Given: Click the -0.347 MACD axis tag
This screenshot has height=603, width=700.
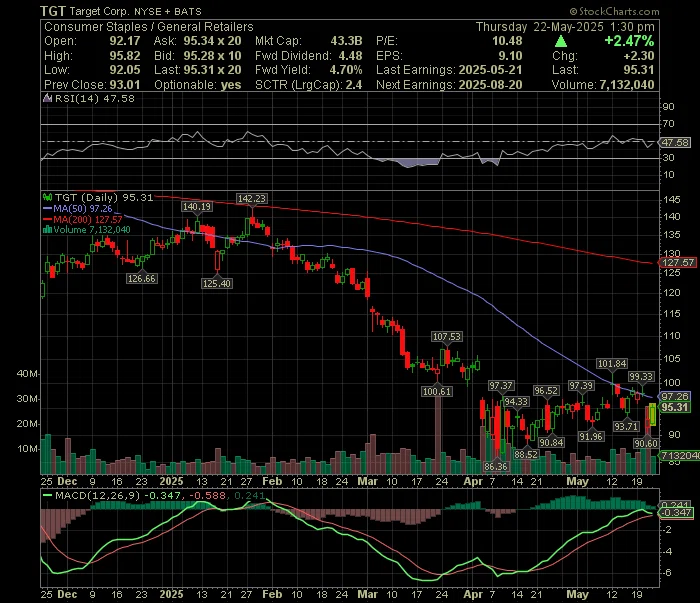Looking at the screenshot, I should [677, 512].
